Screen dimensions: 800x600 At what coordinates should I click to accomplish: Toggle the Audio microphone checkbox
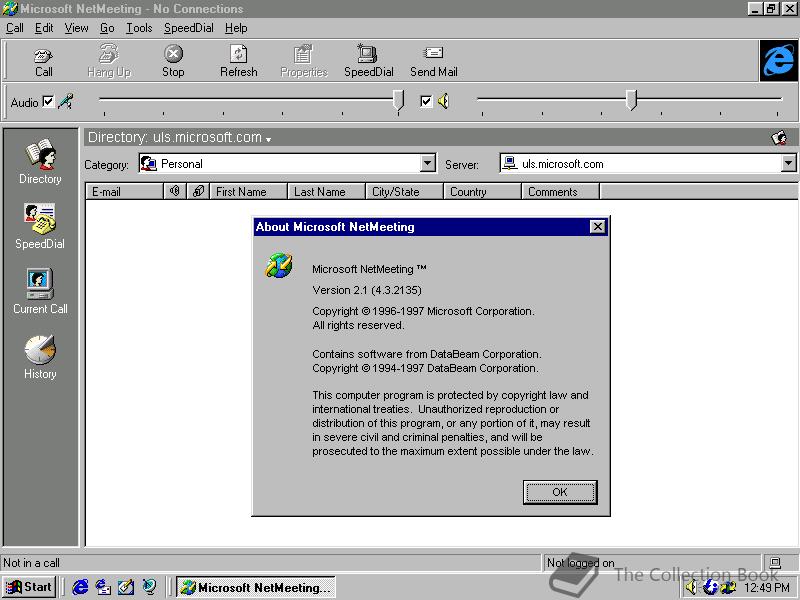coord(48,101)
